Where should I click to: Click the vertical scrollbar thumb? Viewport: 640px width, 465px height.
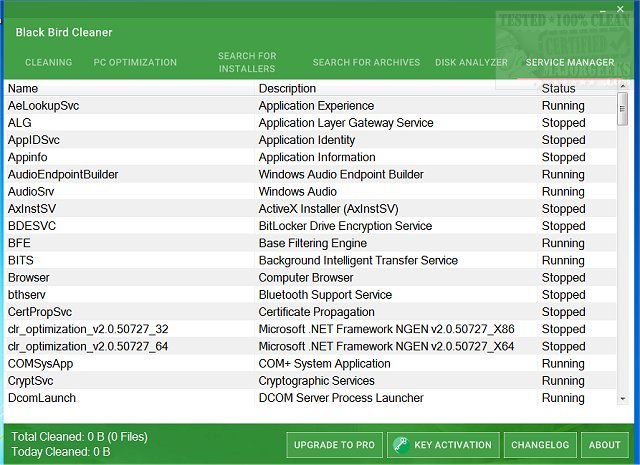(622, 109)
